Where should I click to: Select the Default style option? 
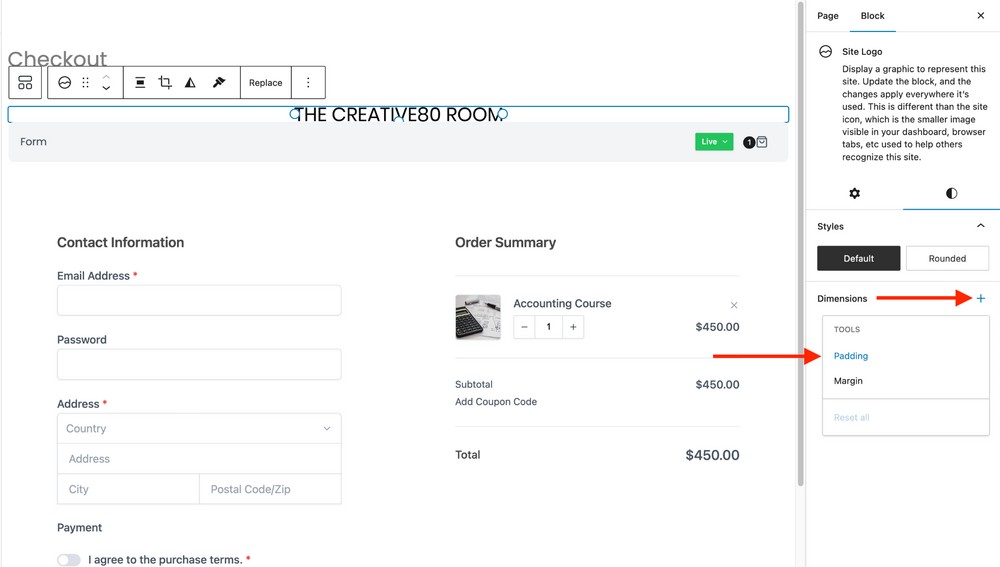click(858, 258)
